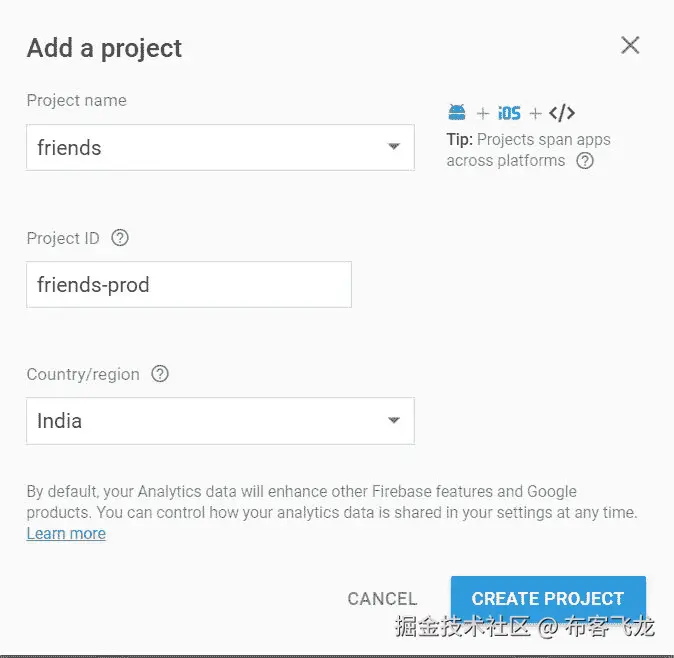This screenshot has width=674, height=658.
Task: Focus the Project ID field friends-prod
Action: 188,285
